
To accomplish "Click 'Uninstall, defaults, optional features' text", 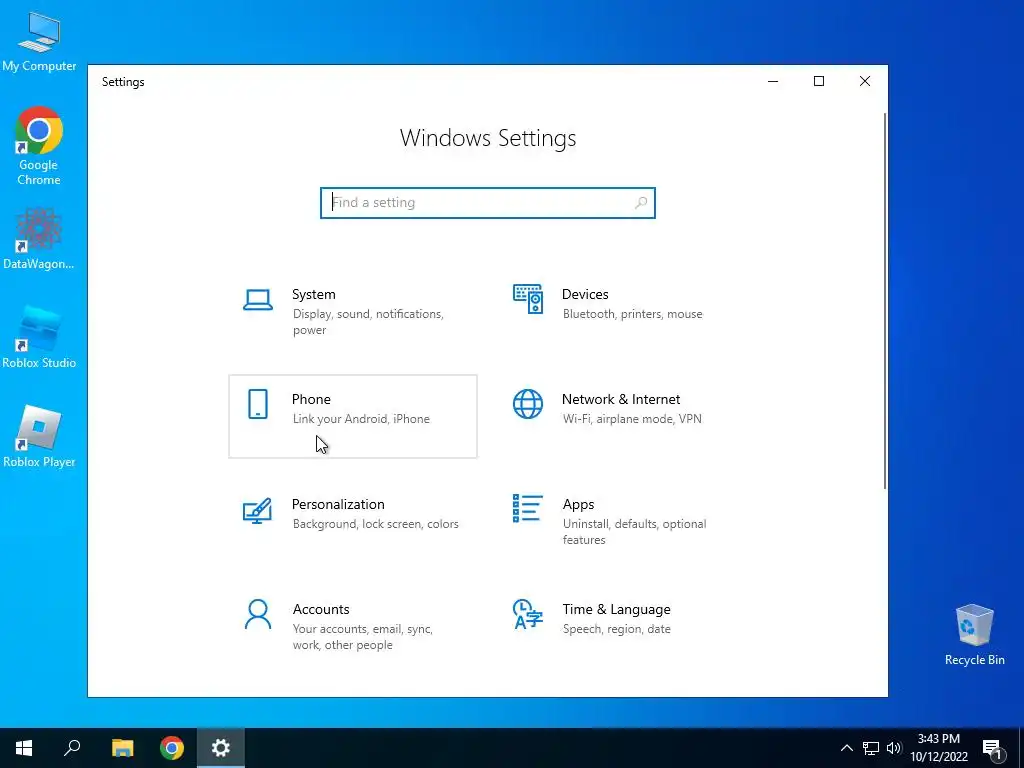I will (x=634, y=532).
